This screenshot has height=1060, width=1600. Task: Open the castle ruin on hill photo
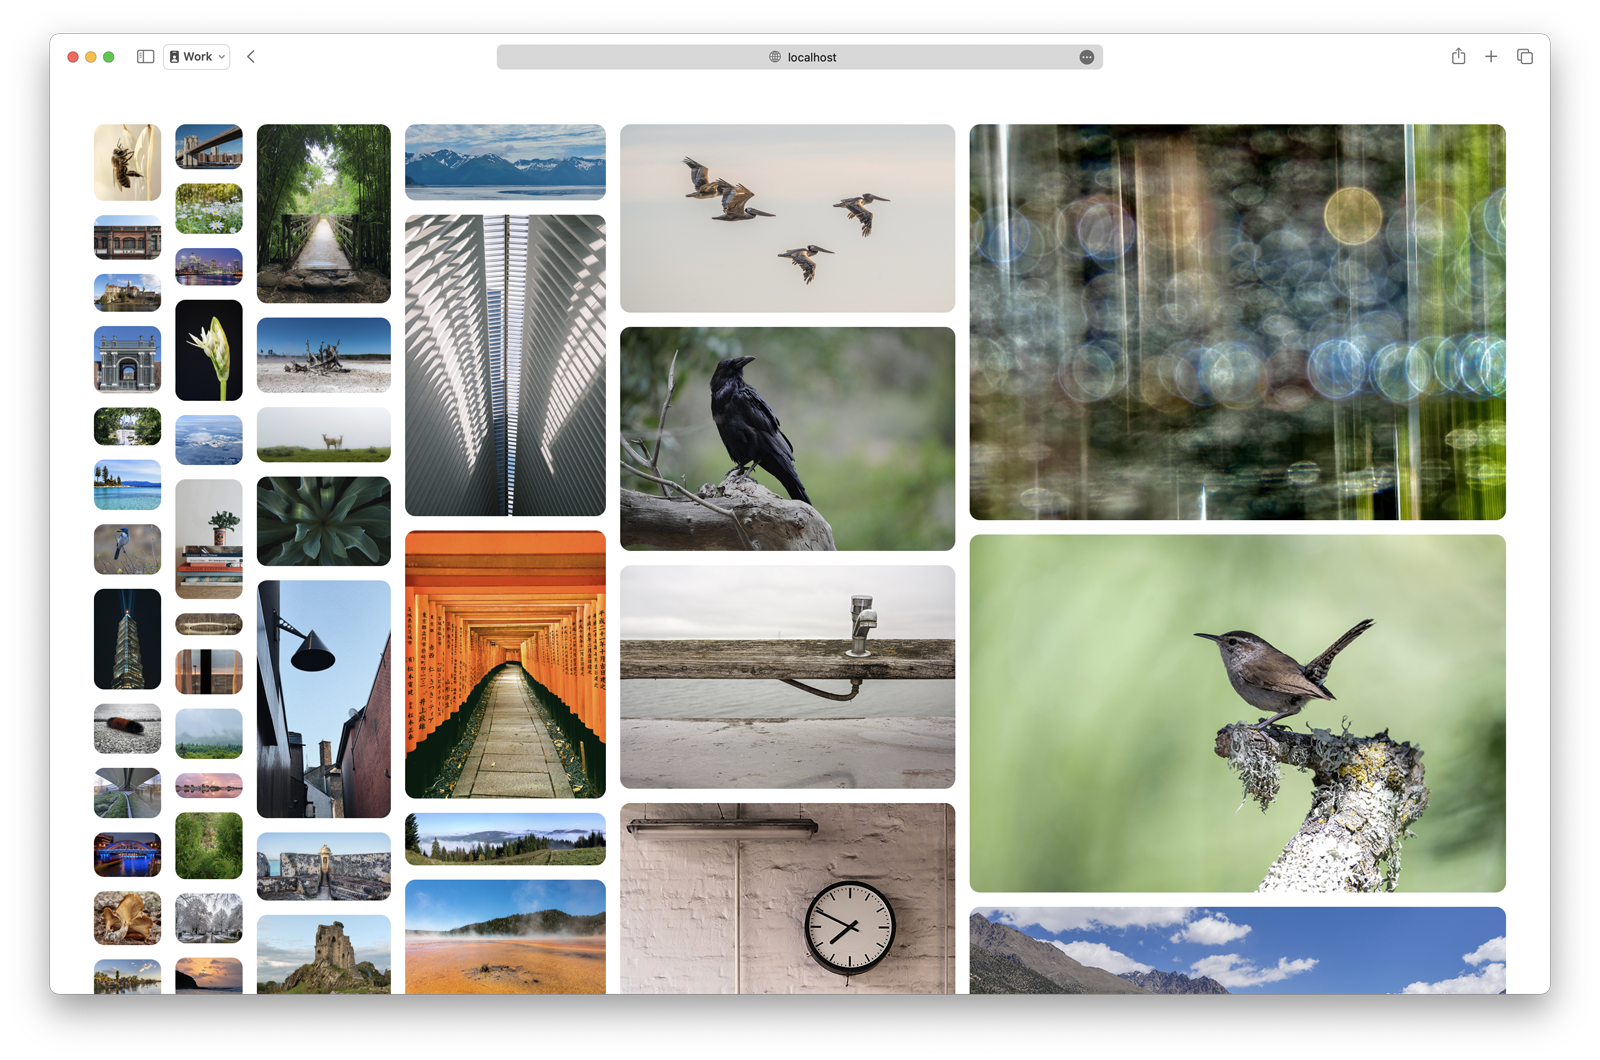pos(323,954)
